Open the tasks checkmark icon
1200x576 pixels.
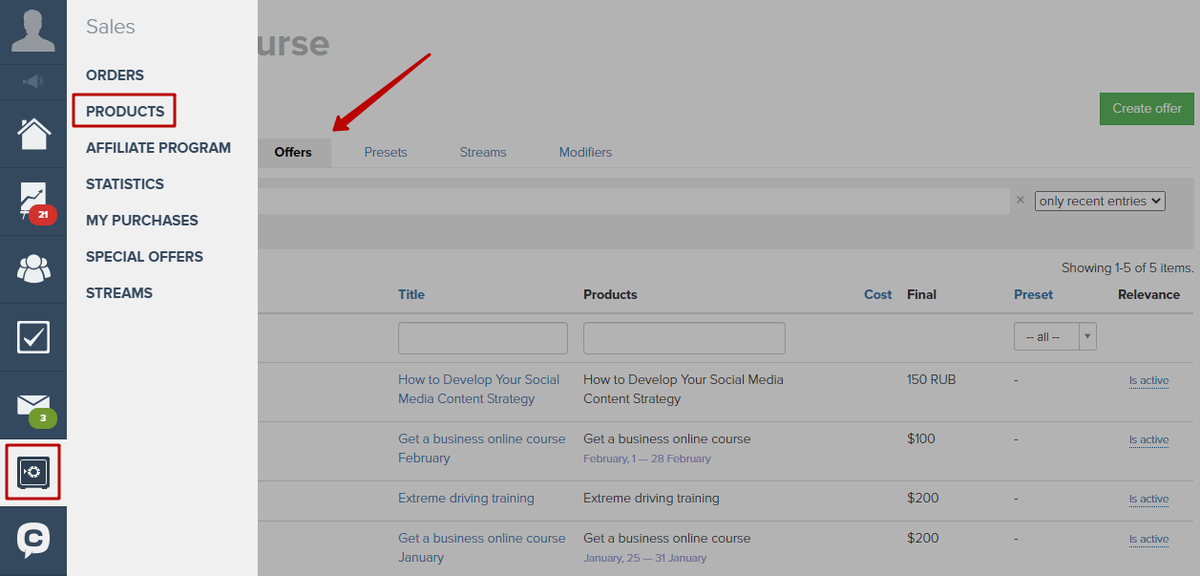(x=33, y=337)
